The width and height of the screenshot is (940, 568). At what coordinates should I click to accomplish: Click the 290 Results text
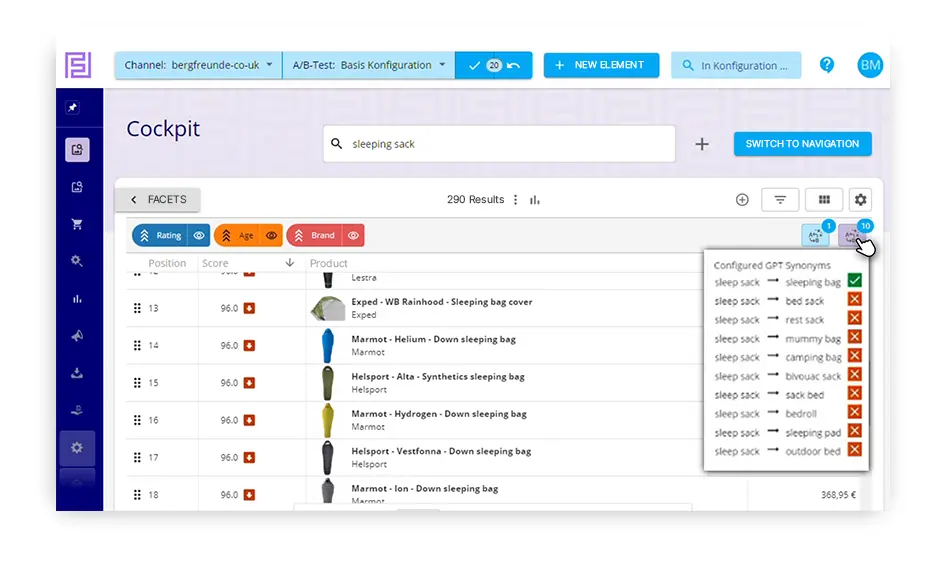(475, 200)
